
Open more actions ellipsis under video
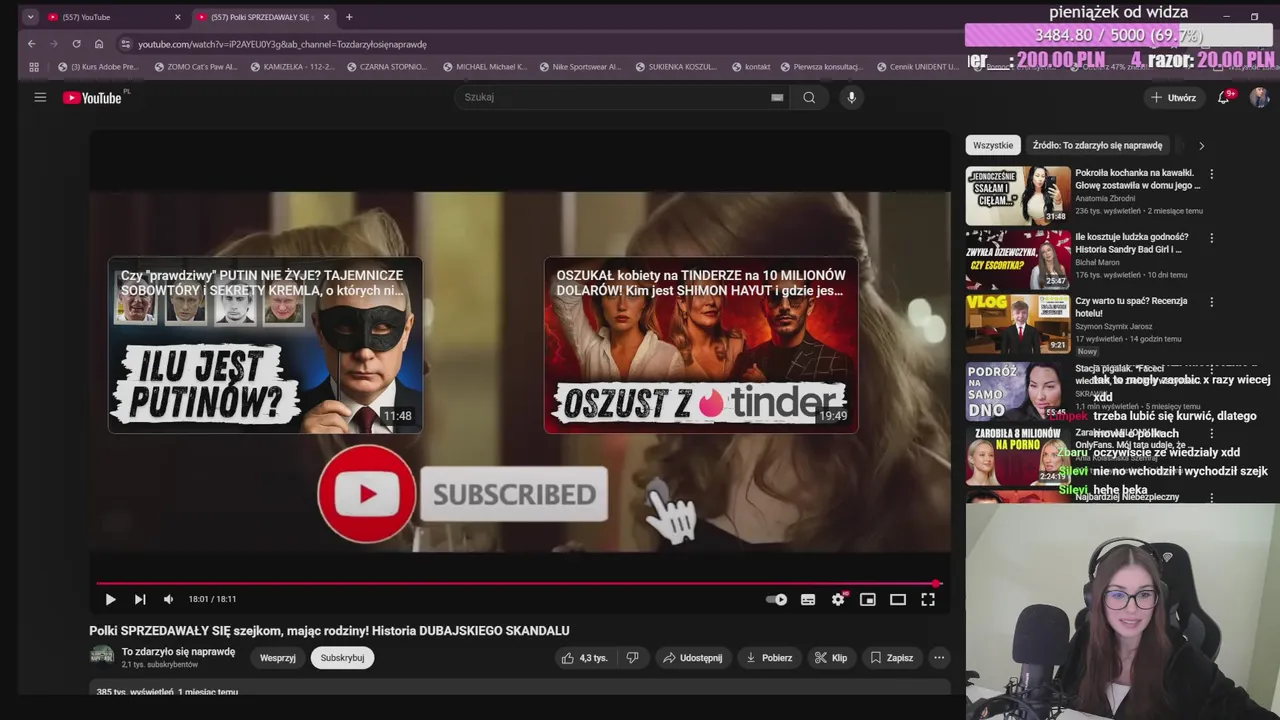pyautogui.click(x=938, y=658)
